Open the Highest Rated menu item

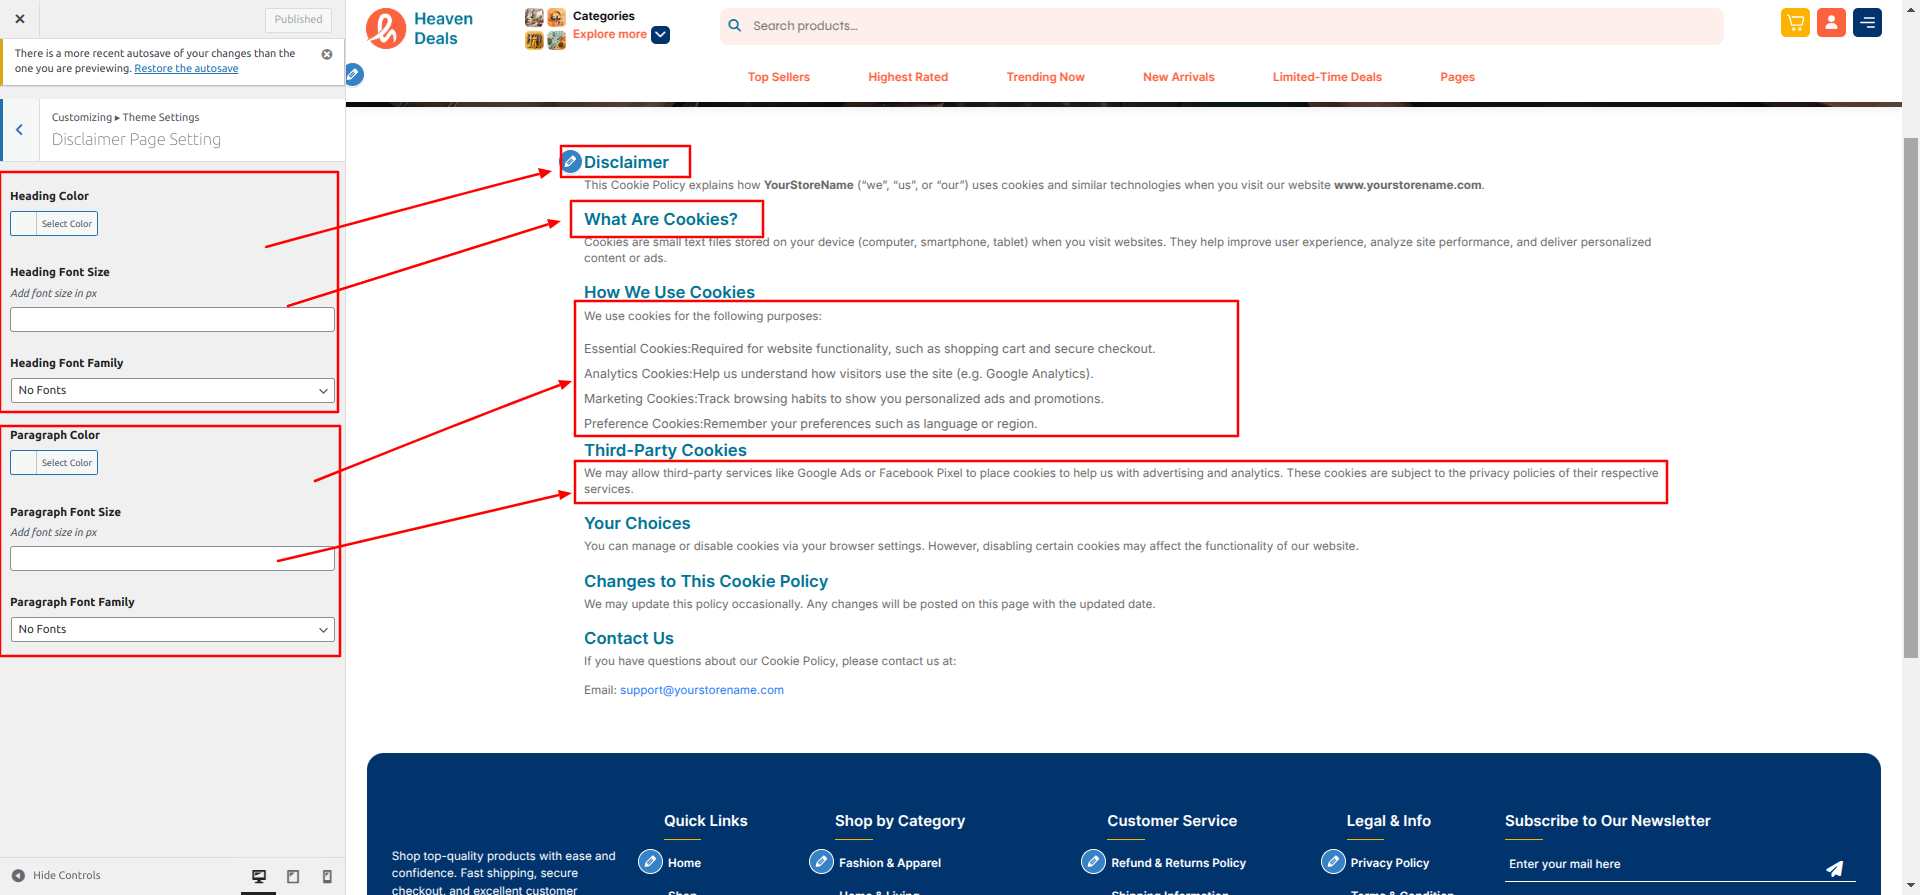click(908, 77)
